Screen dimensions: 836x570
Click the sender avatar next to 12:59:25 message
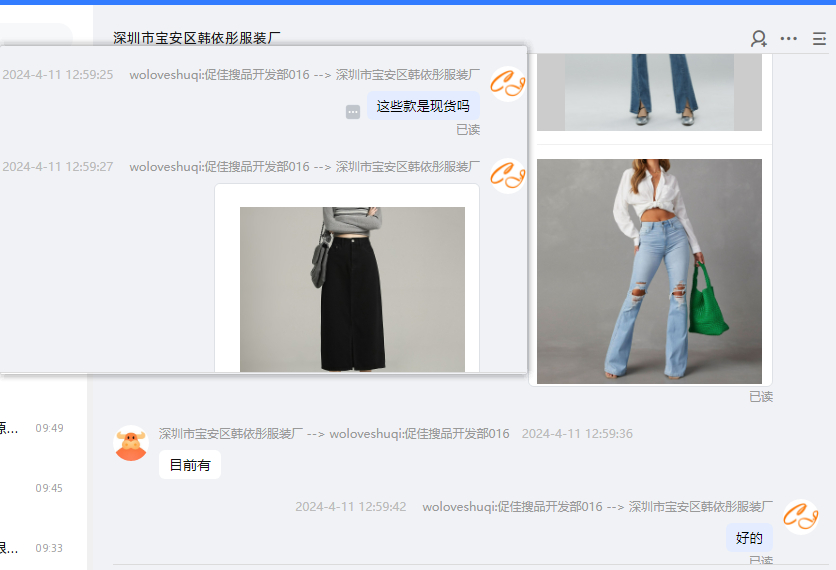coord(508,84)
